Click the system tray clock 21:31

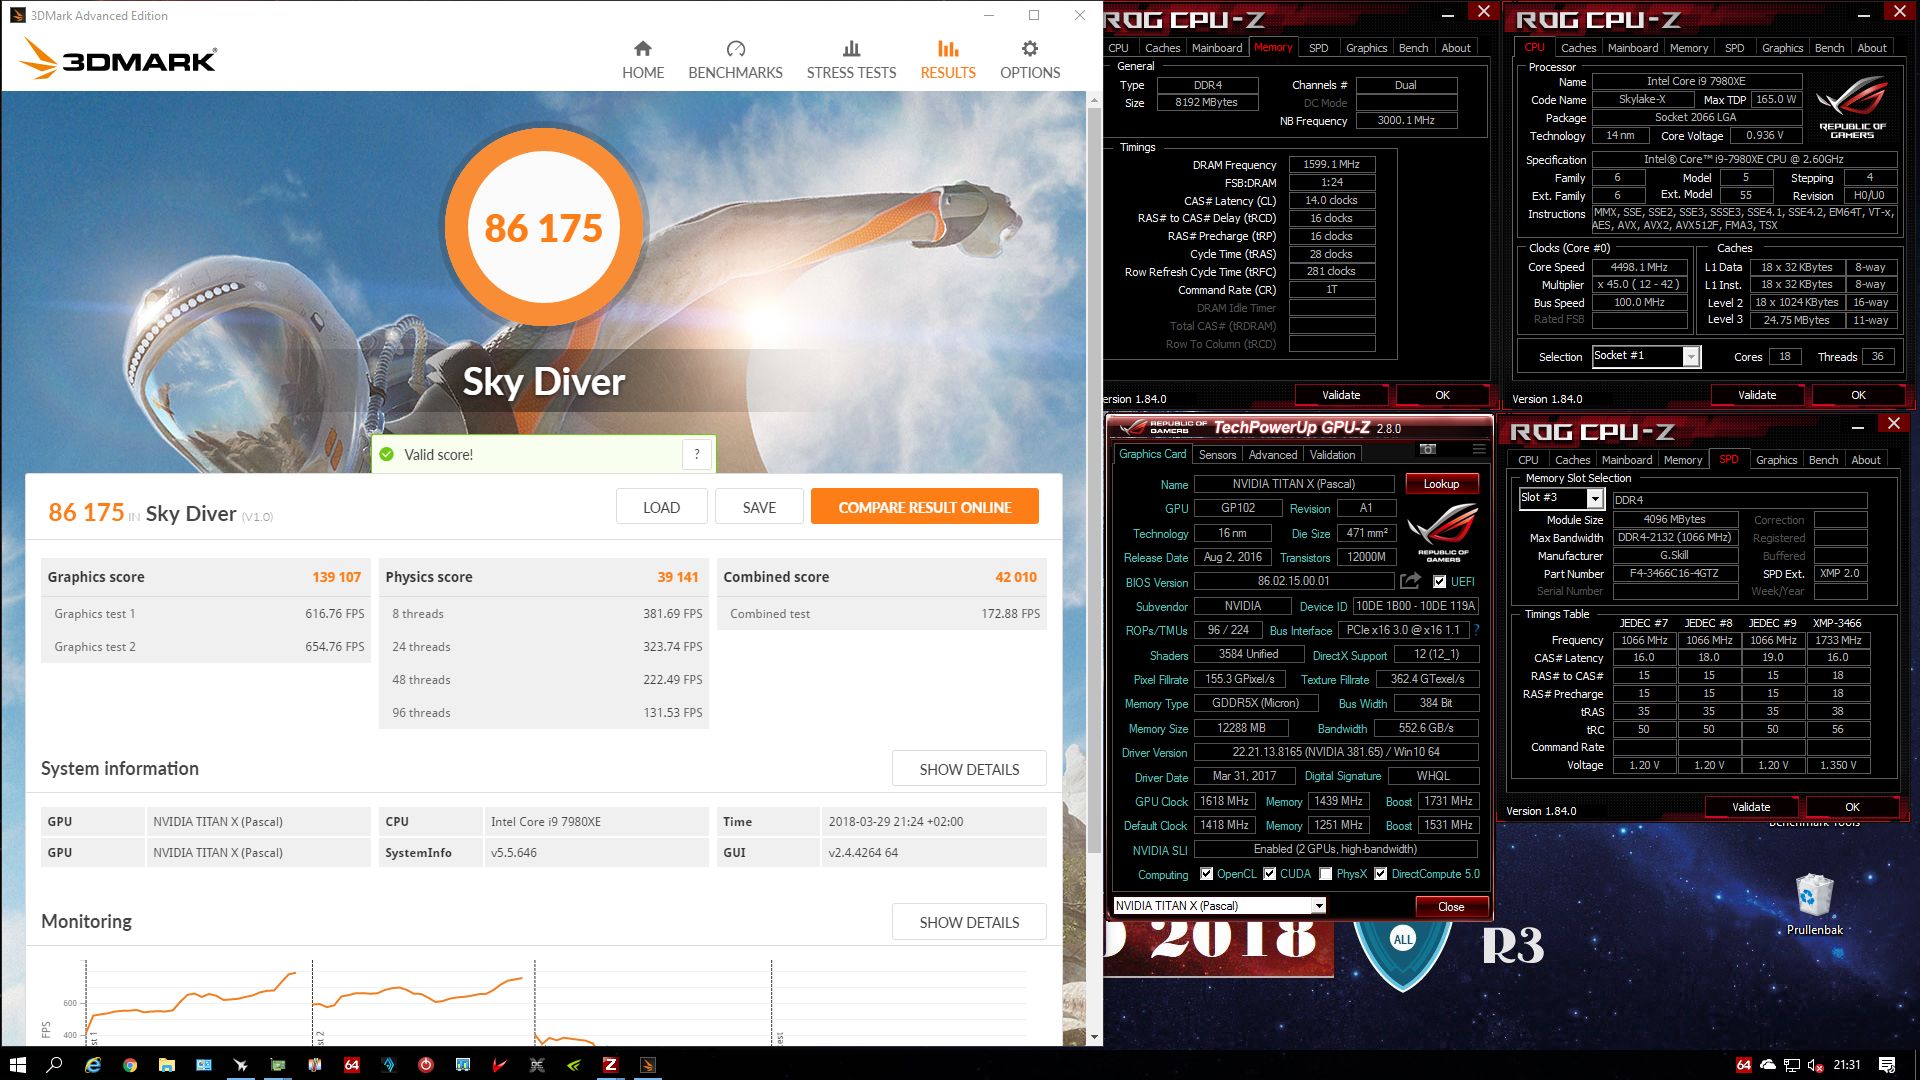1846,1064
